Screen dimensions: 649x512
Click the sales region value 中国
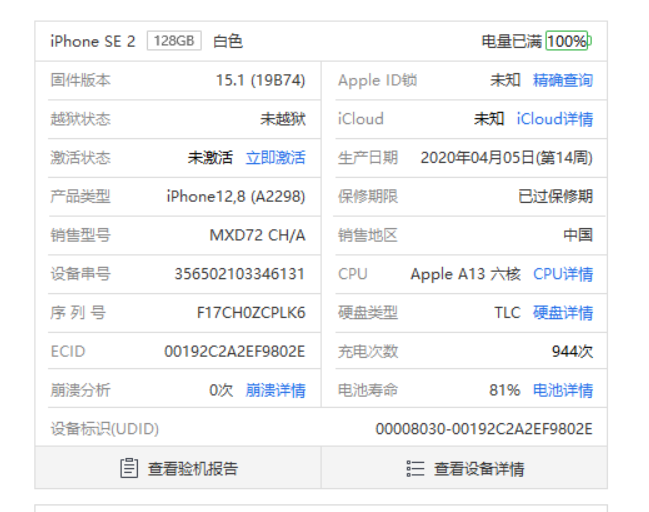pyautogui.click(x=578, y=235)
